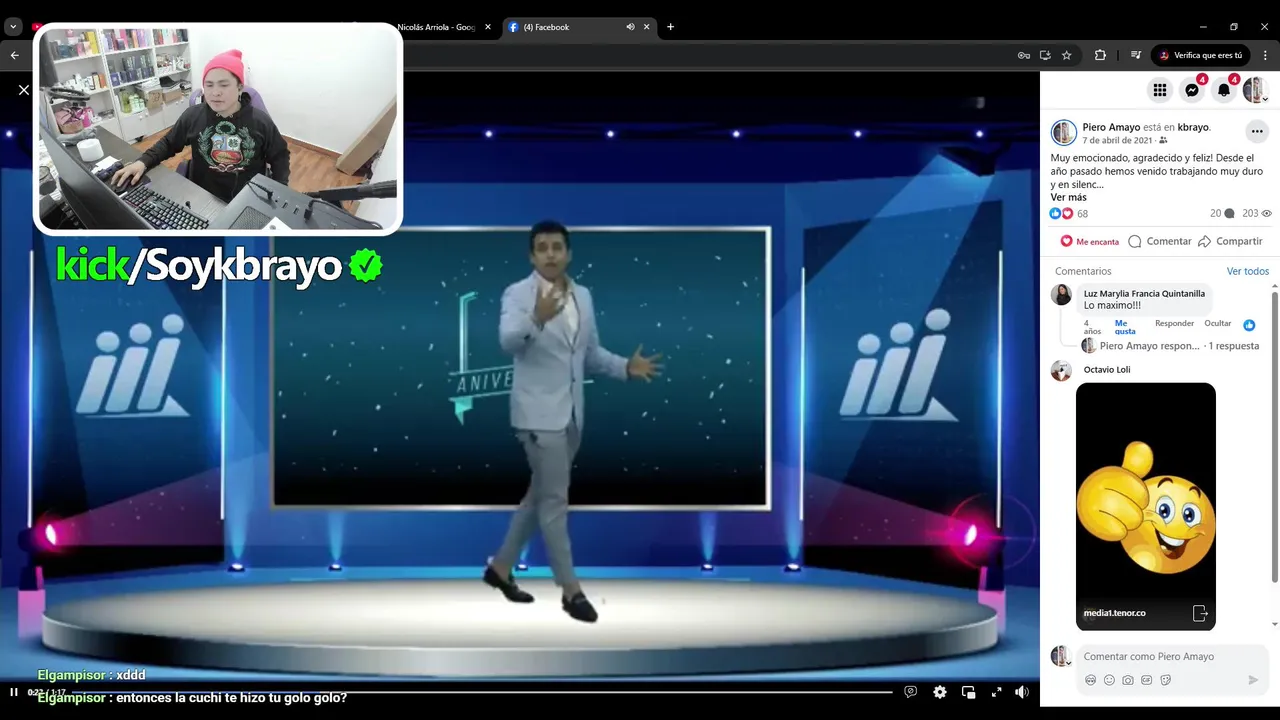Image resolution: width=1280 pixels, height=720 pixels.
Task: Toggle video captions bubble icon
Action: pos(911,692)
